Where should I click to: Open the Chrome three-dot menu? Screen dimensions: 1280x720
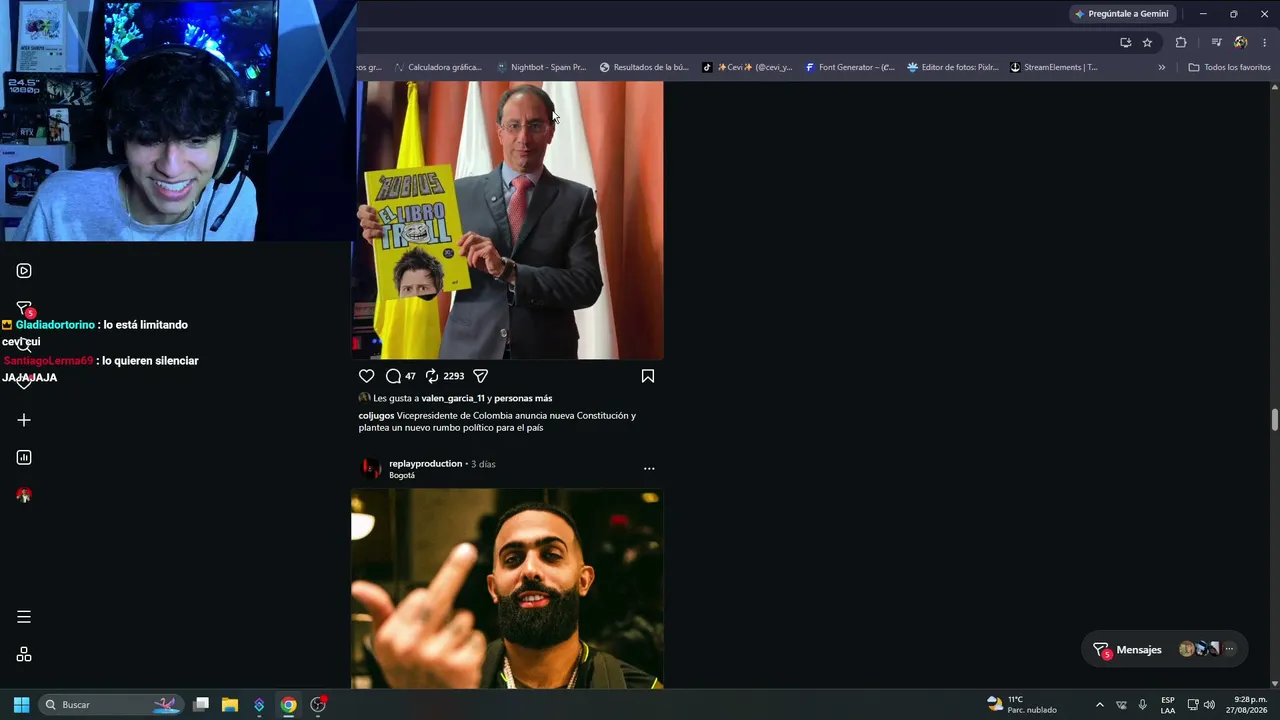[x=1265, y=42]
